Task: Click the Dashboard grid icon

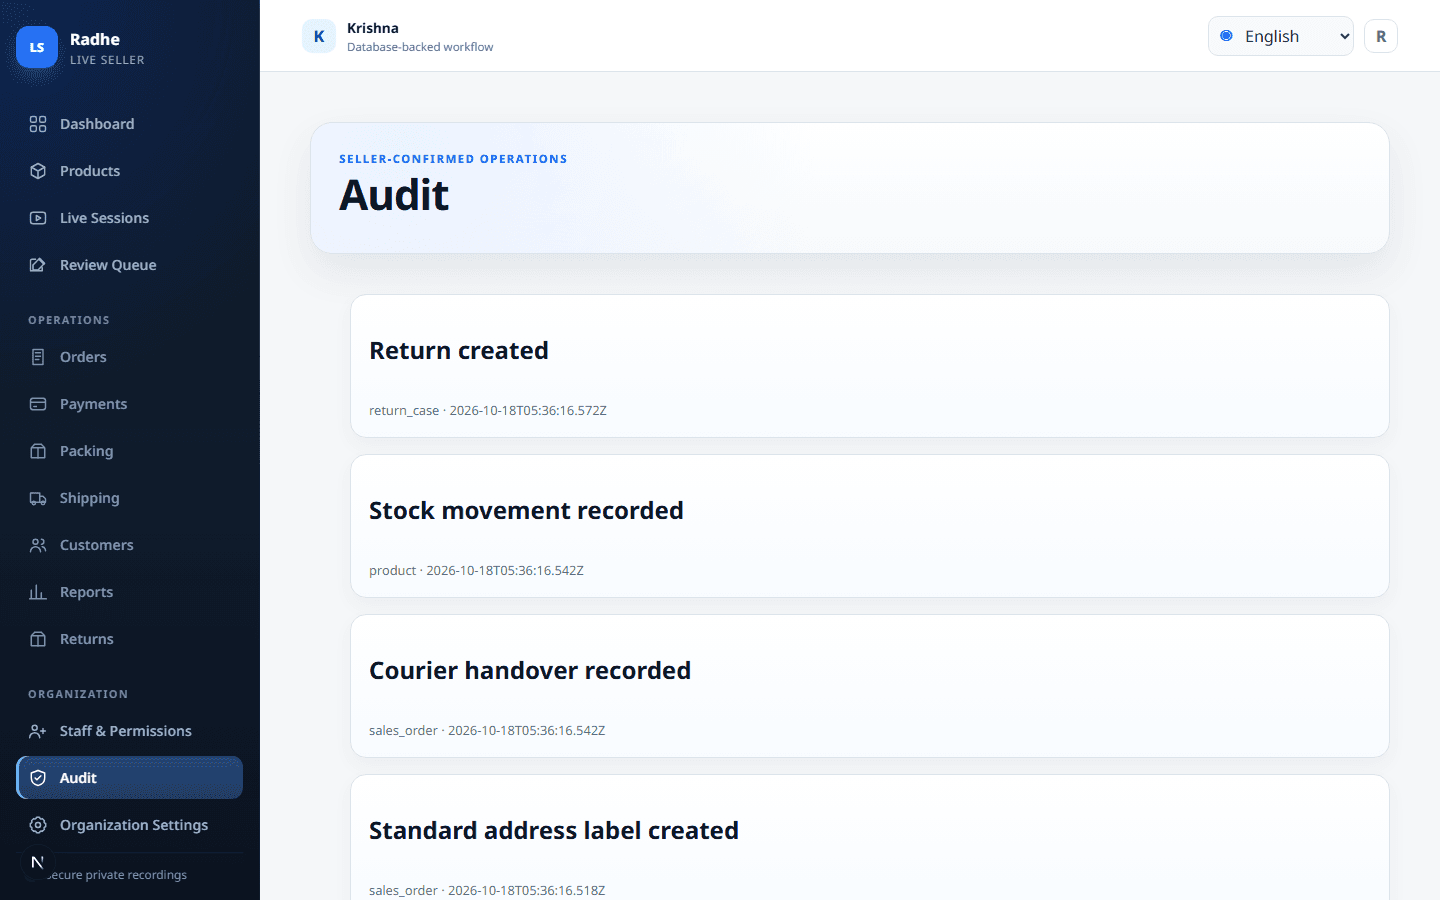Action: (x=38, y=124)
